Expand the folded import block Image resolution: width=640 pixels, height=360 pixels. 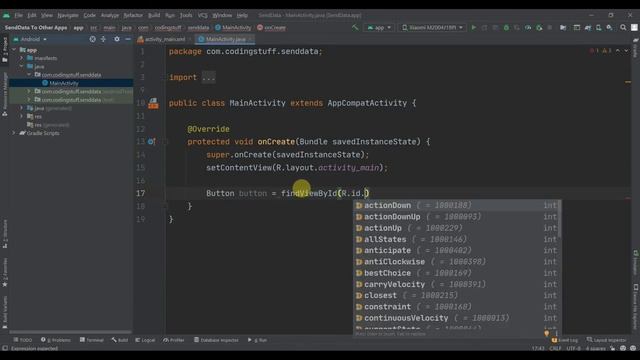click(x=209, y=77)
